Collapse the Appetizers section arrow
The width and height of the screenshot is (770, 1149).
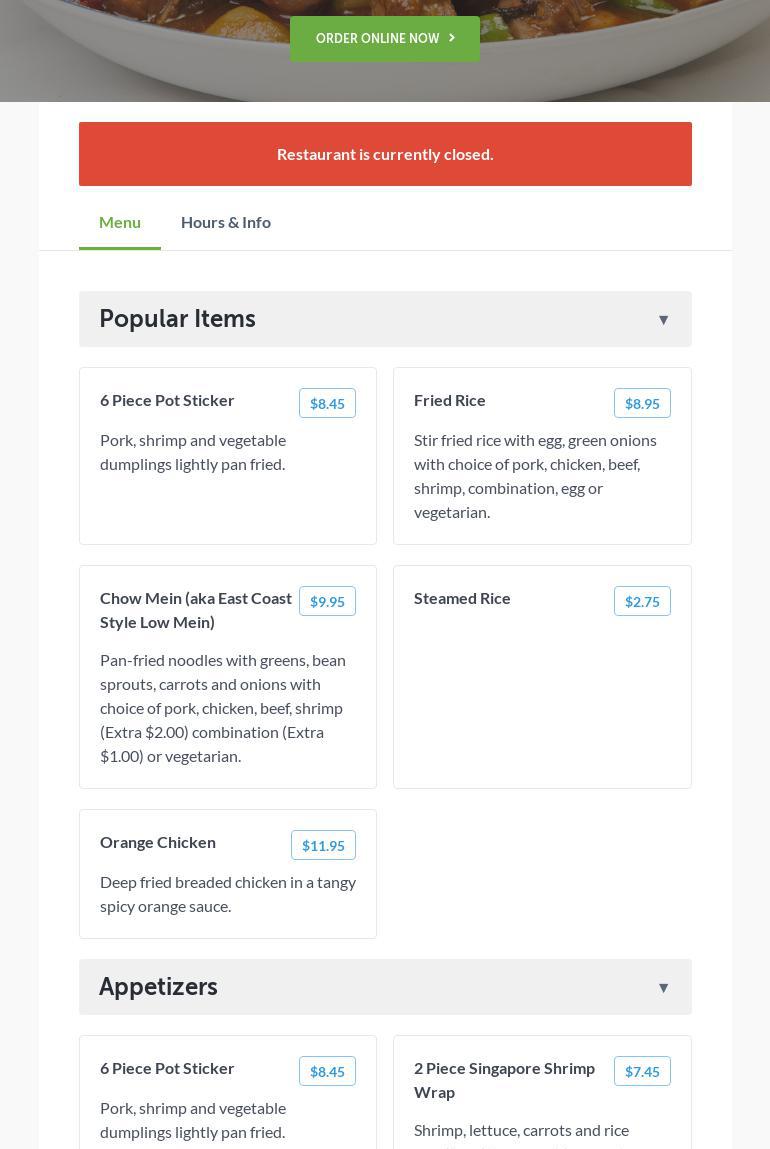[x=663, y=988]
